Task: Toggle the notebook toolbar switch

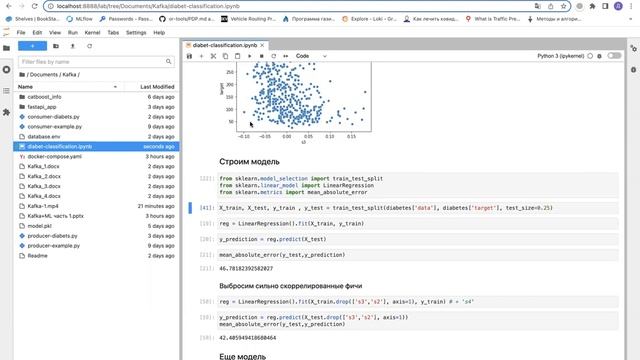Action: point(614,56)
